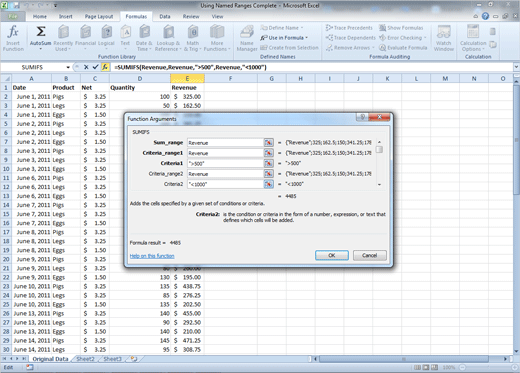520x373 pixels.
Task: Switch to the Home ribbon tab
Action: coord(40,16)
